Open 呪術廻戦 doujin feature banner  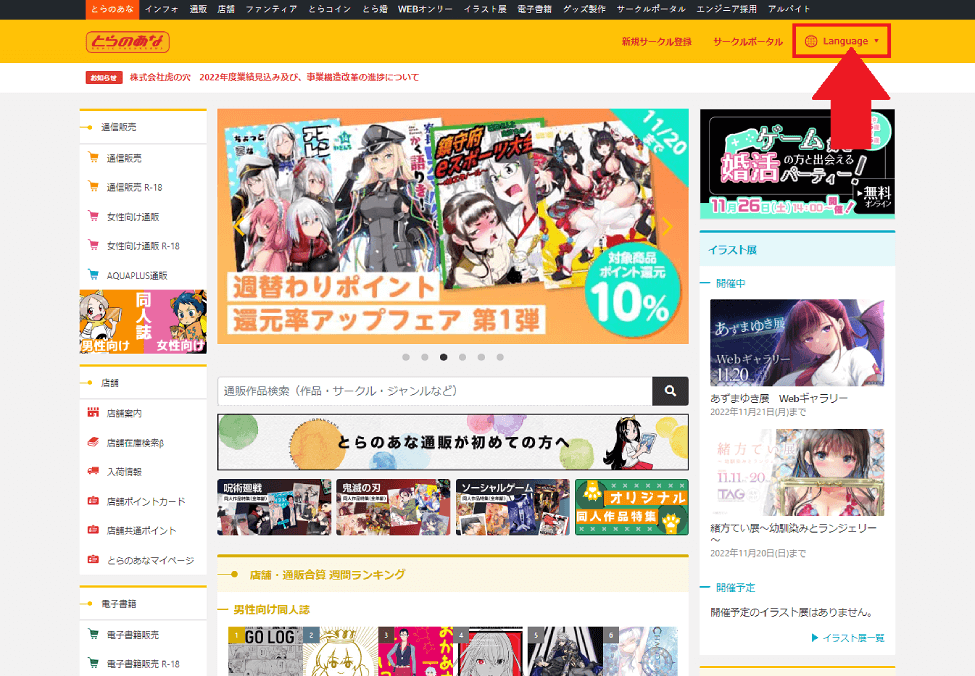click(274, 507)
